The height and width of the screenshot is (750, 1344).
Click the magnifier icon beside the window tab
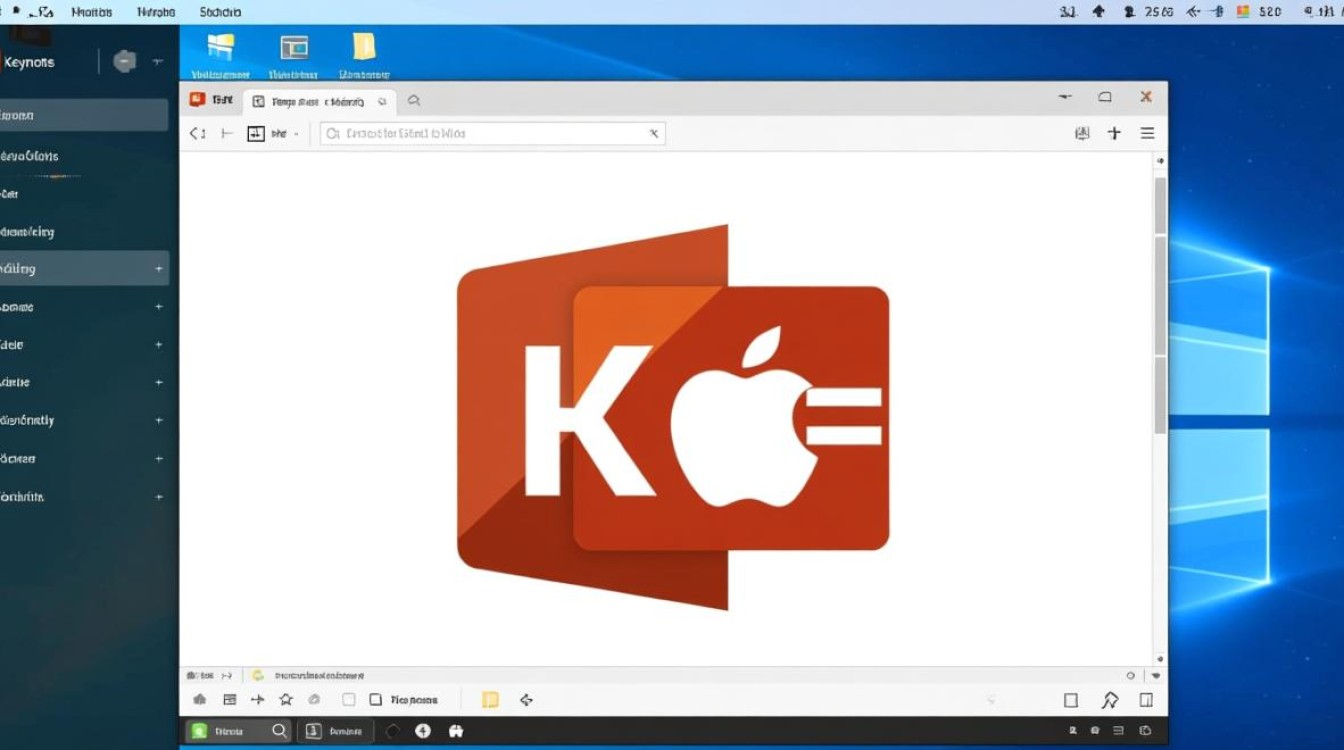[413, 101]
